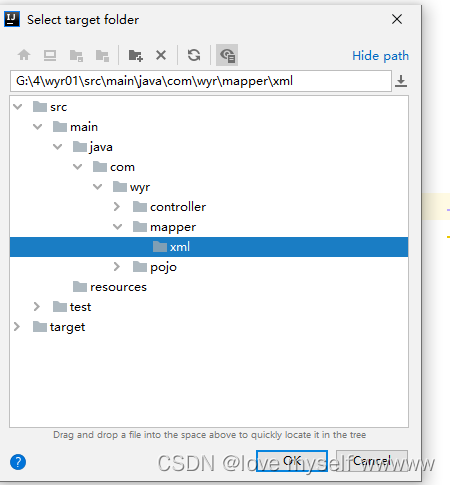This screenshot has height=485, width=450.
Task: Create a New Folder toolbar icon
Action: tap(136, 55)
